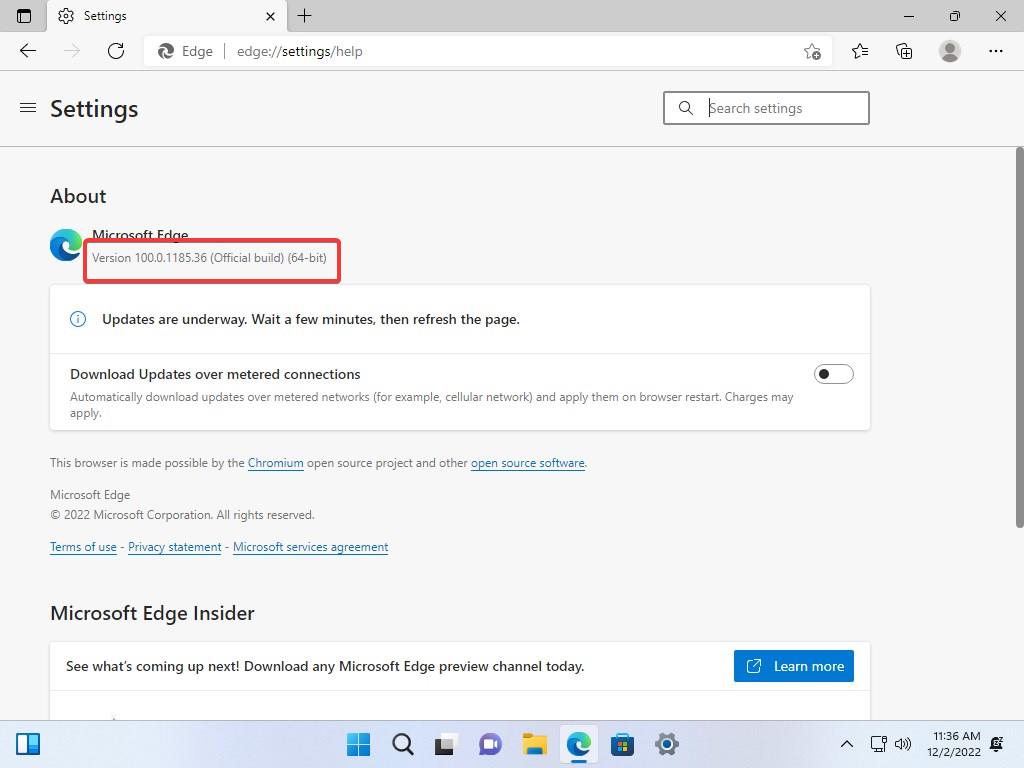Image resolution: width=1024 pixels, height=768 pixels.
Task: Open Microsoft Store from the taskbar
Action: coord(622,744)
